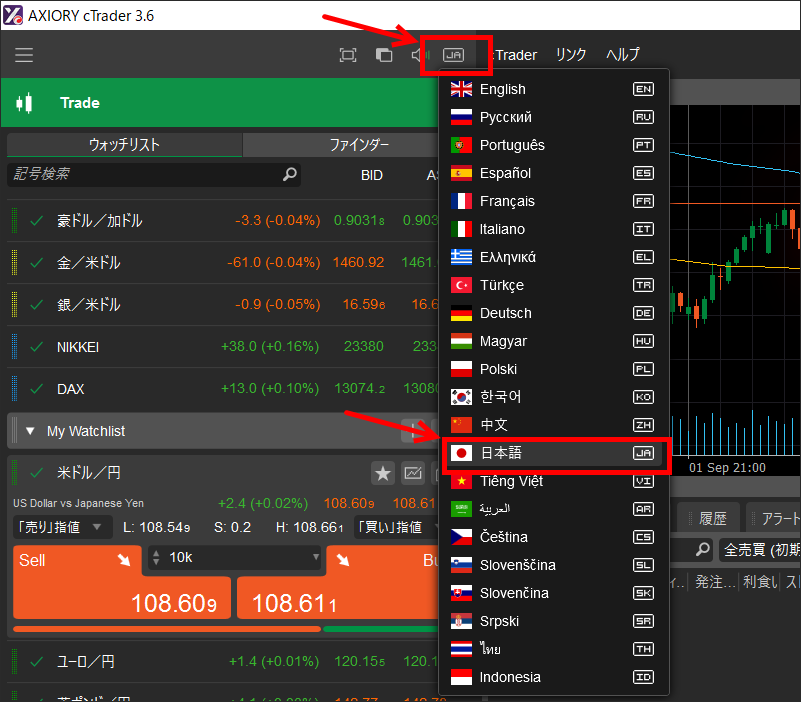This screenshot has height=702, width=801.
Task: Switch to the ファインダー tab
Action: 359,145
